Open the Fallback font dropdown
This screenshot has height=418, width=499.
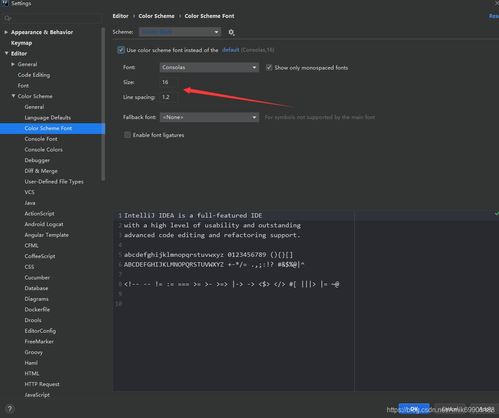209,117
